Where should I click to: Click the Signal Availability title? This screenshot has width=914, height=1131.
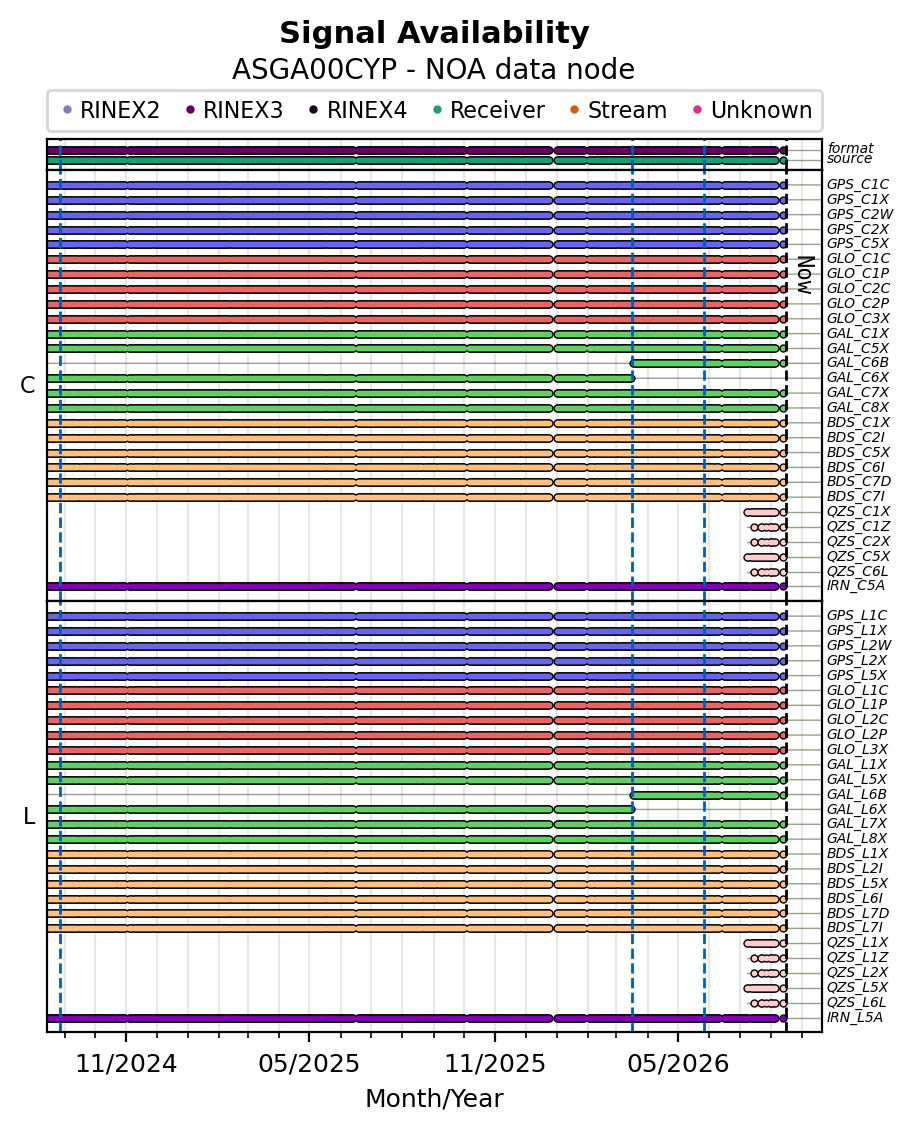(x=434, y=33)
